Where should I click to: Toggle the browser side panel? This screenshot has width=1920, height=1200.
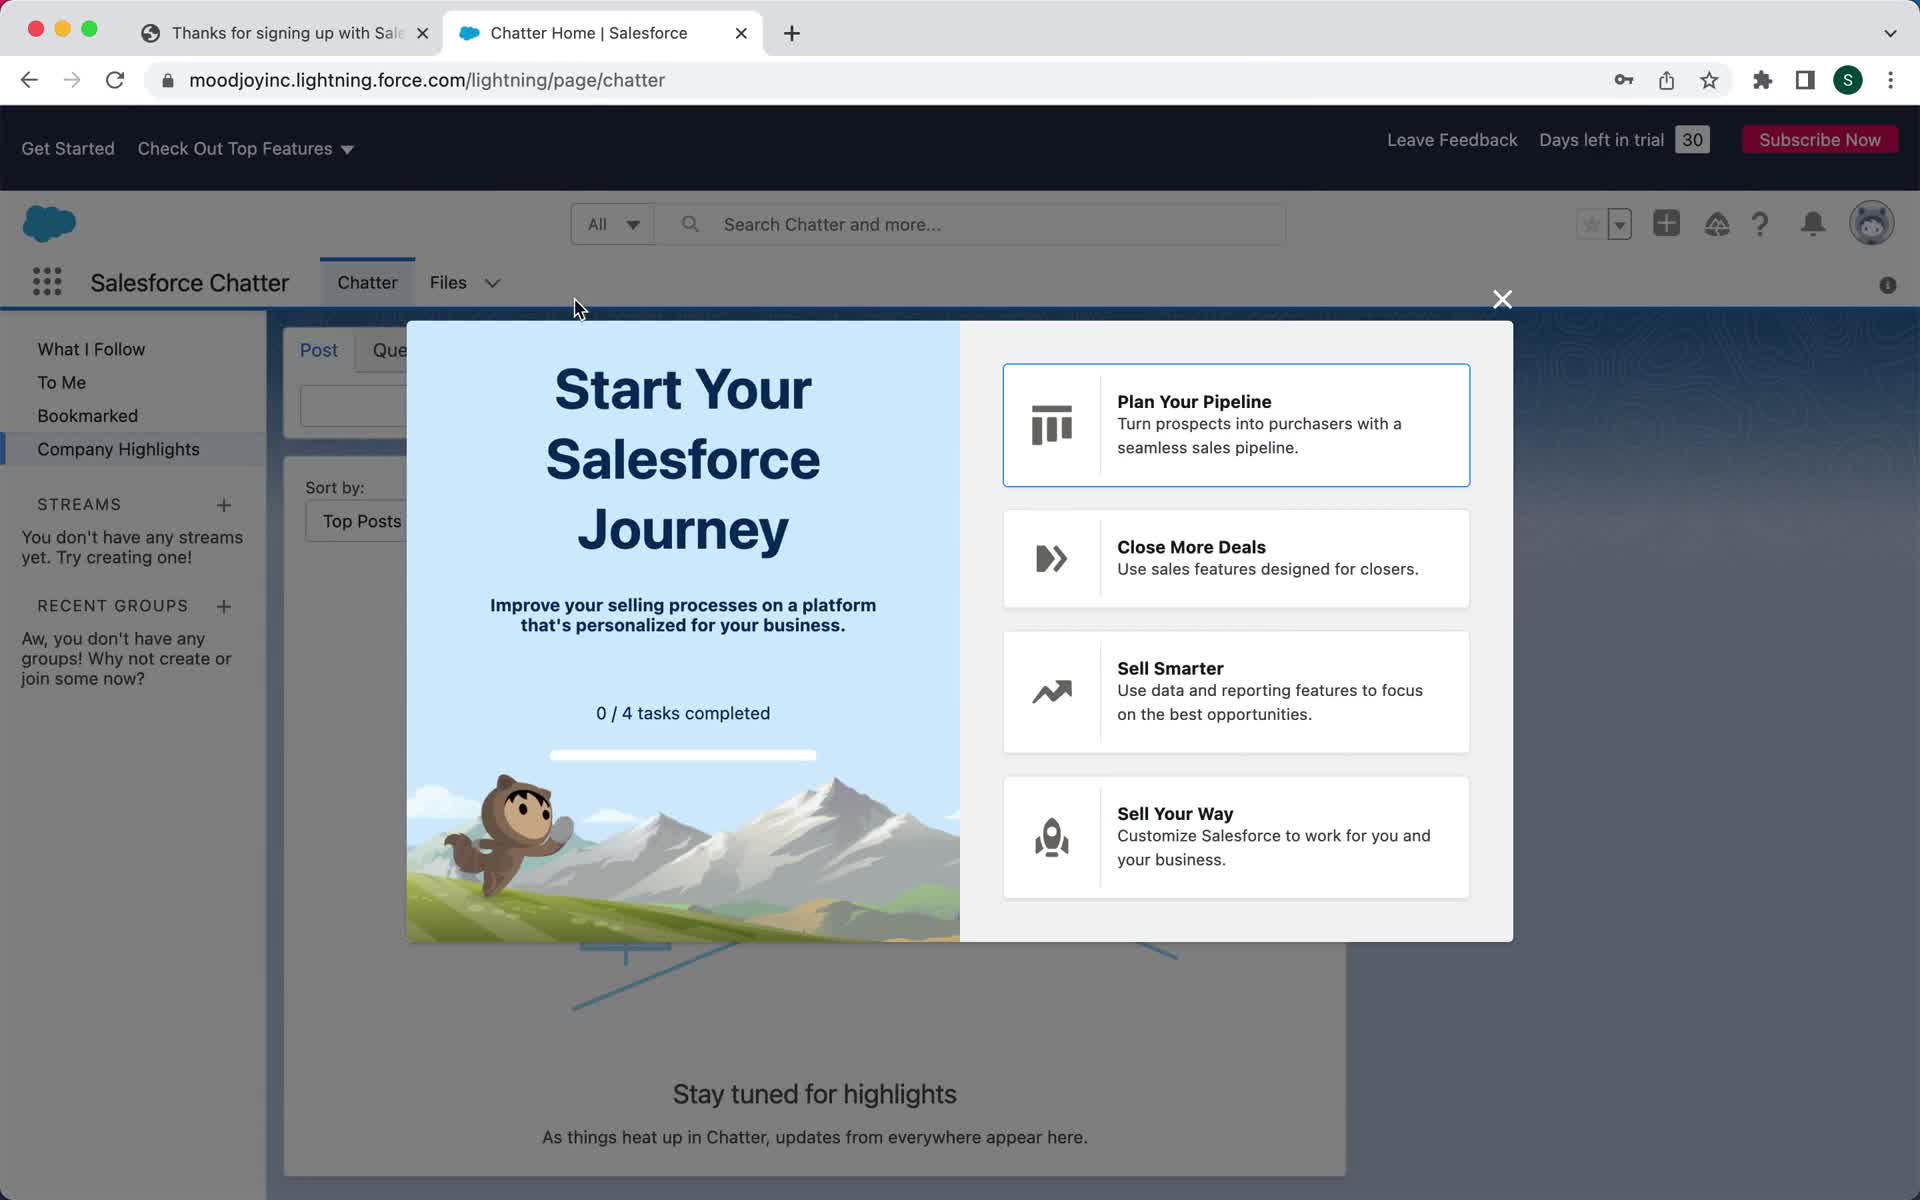click(1805, 80)
